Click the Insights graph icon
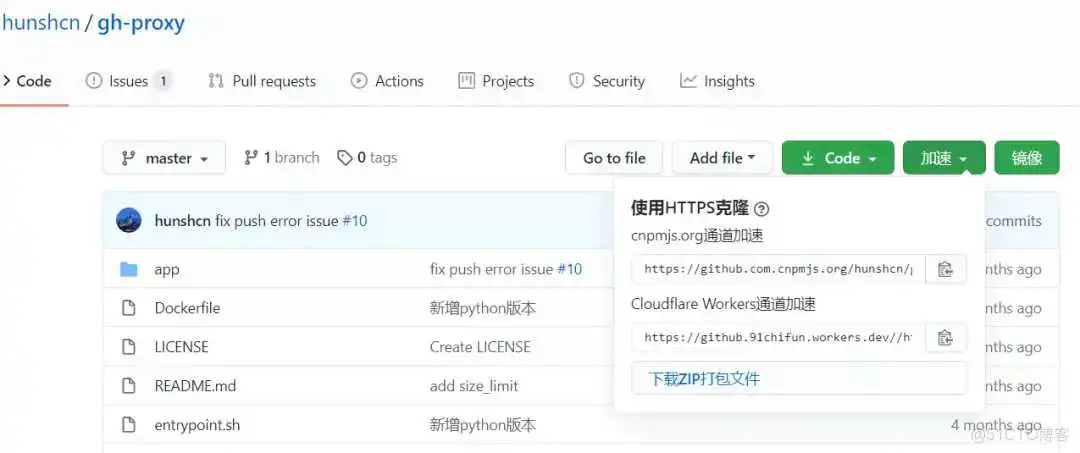This screenshot has height=453, width=1080. click(x=688, y=81)
